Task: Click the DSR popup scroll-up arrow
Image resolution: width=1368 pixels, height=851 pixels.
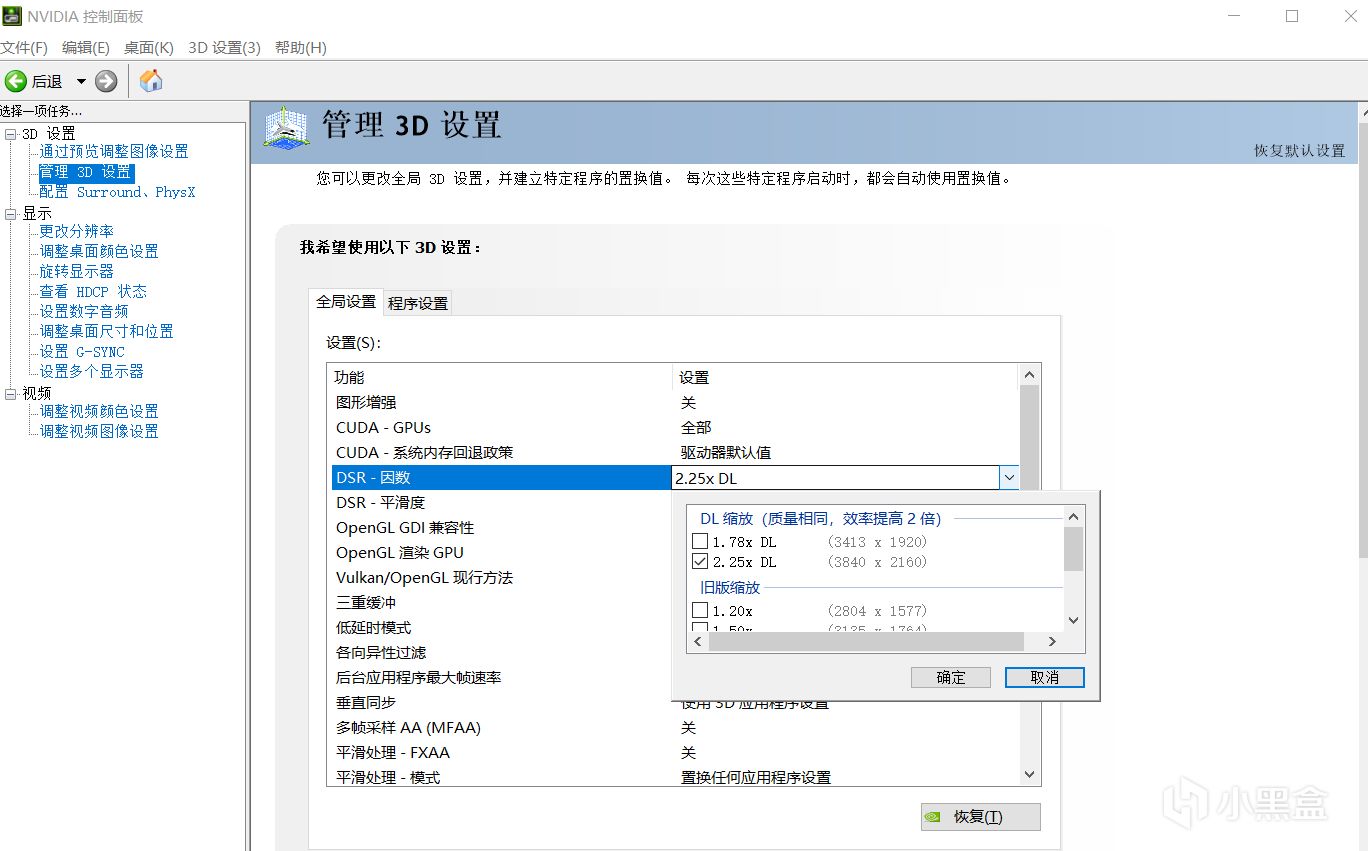Action: pyautogui.click(x=1073, y=517)
